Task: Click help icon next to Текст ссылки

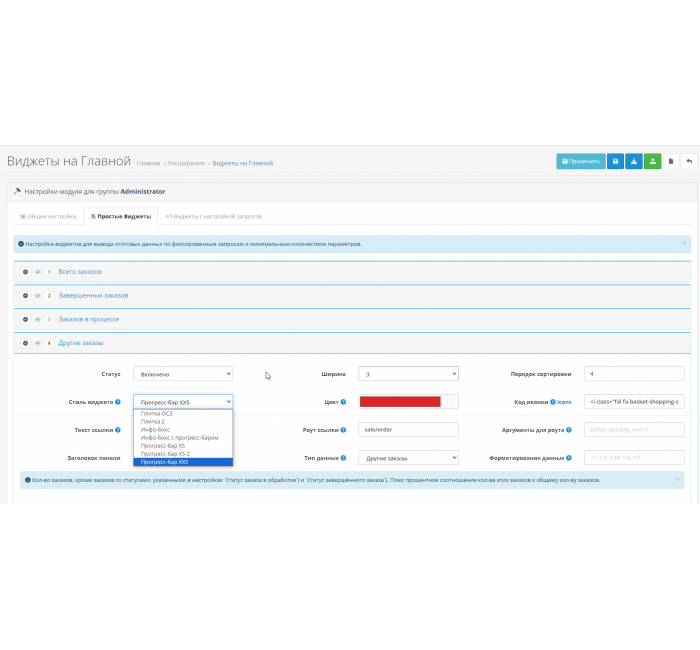Action: click(118, 430)
